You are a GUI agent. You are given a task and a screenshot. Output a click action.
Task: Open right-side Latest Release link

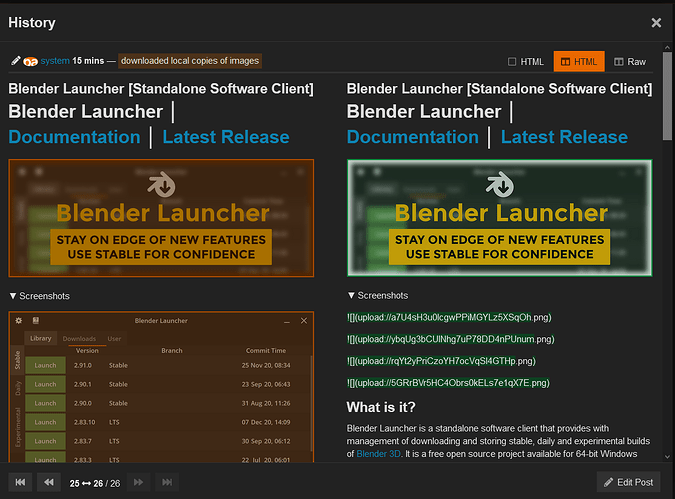(564, 137)
